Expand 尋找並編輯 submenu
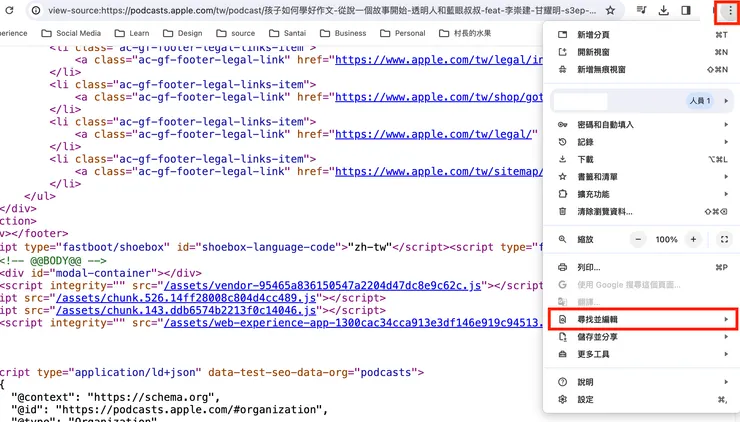This screenshot has width=740, height=422. [x=642, y=320]
